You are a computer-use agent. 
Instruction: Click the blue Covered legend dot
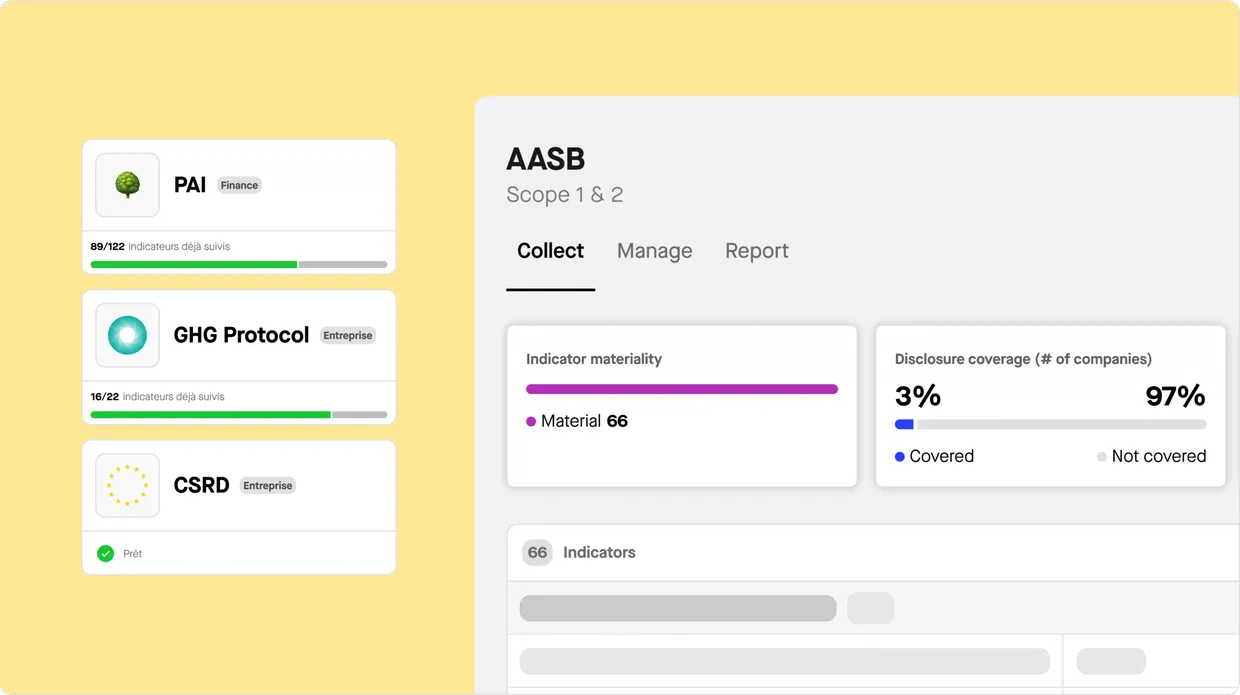click(x=900, y=456)
